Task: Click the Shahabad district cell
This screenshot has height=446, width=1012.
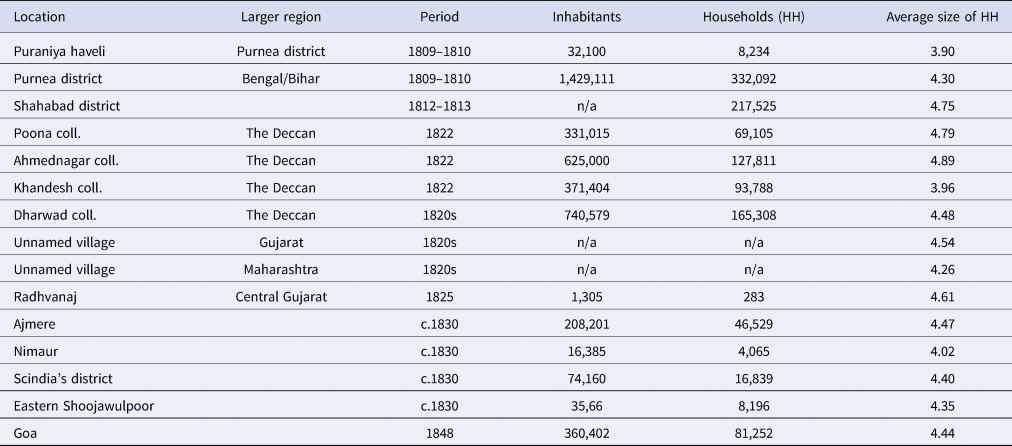Action: click(67, 106)
